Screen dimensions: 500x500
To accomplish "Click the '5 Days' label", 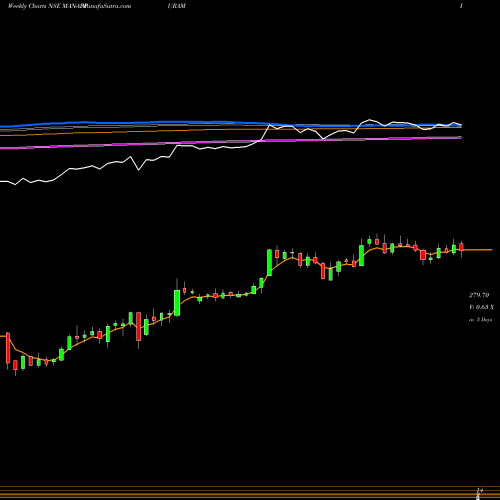I will 484,319.
